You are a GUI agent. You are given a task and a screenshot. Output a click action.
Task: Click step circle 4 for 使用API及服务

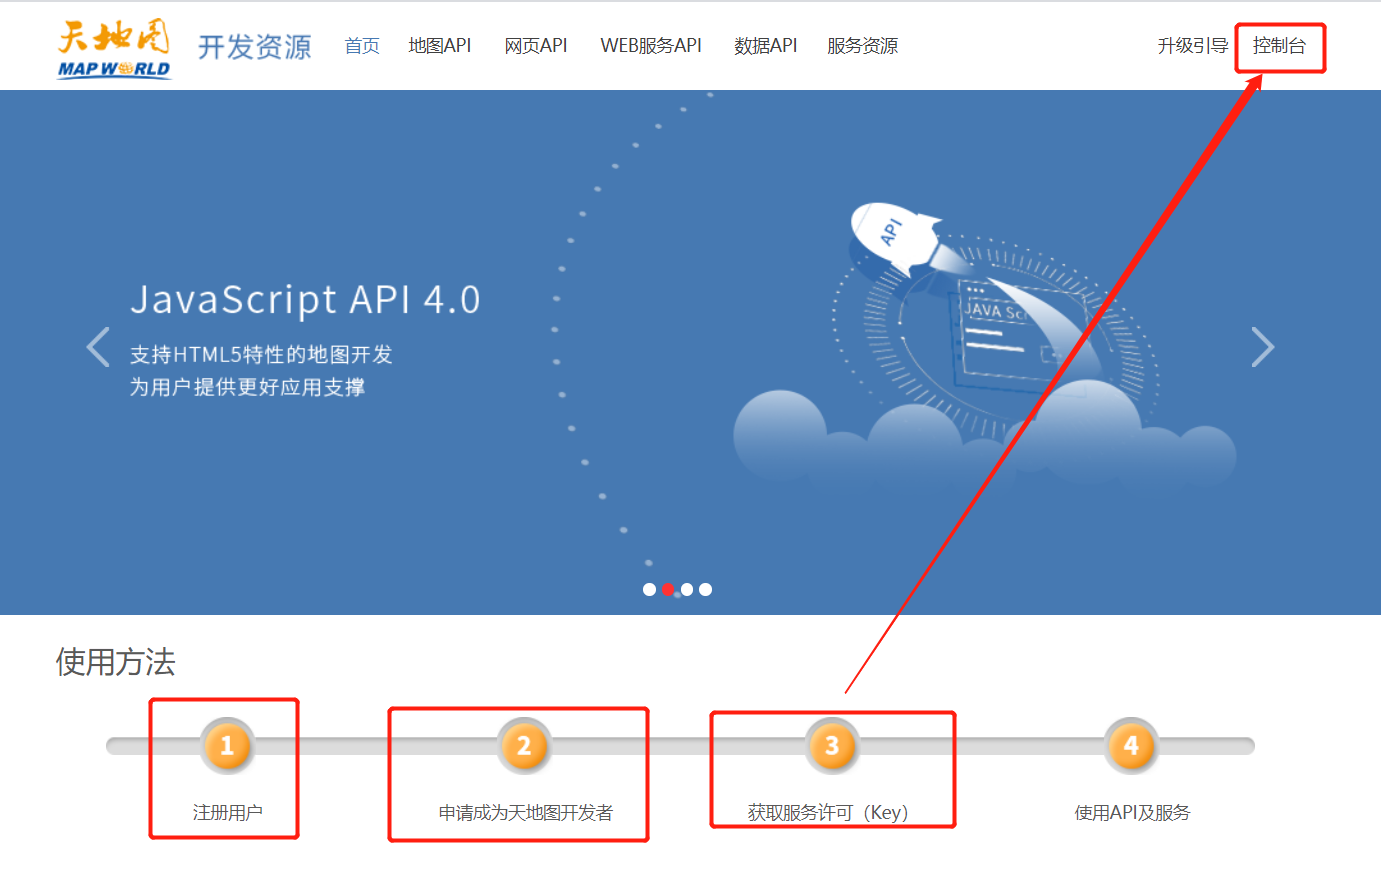click(x=1130, y=745)
